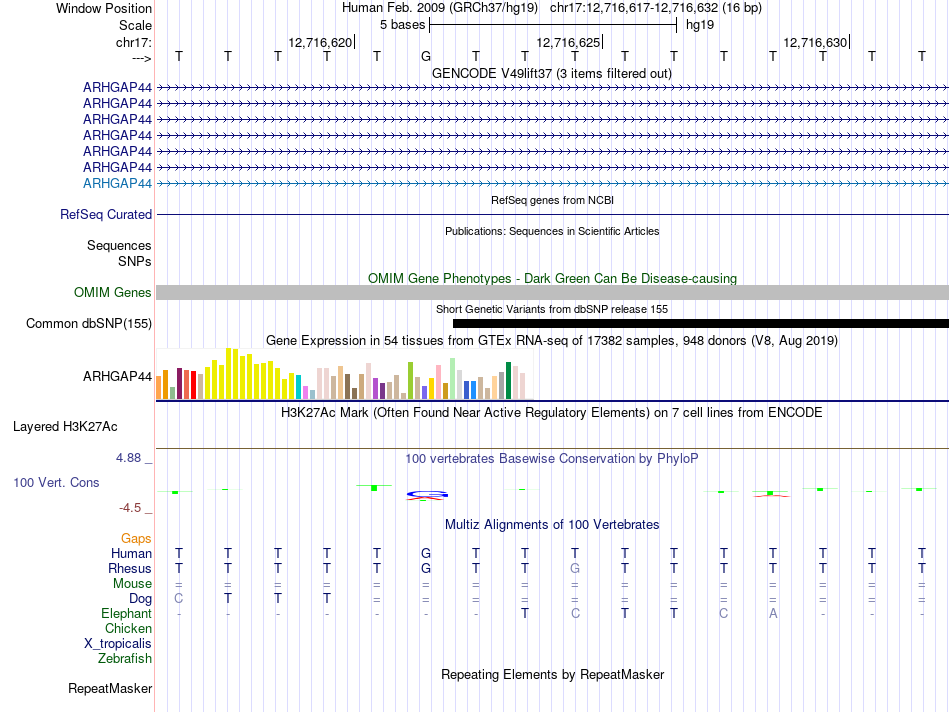Image resolution: width=950 pixels, height=712 pixels.
Task: Click the gray OMIM Genes bar
Action: [x=552, y=293]
